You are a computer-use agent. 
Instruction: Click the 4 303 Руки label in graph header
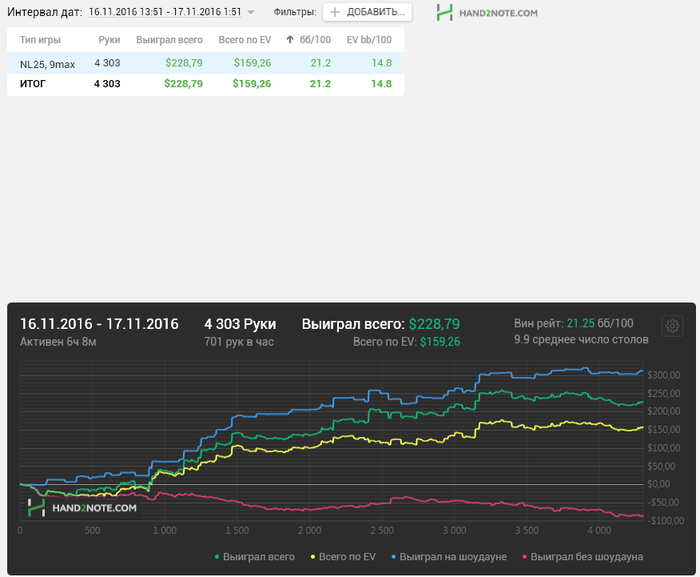pos(240,324)
